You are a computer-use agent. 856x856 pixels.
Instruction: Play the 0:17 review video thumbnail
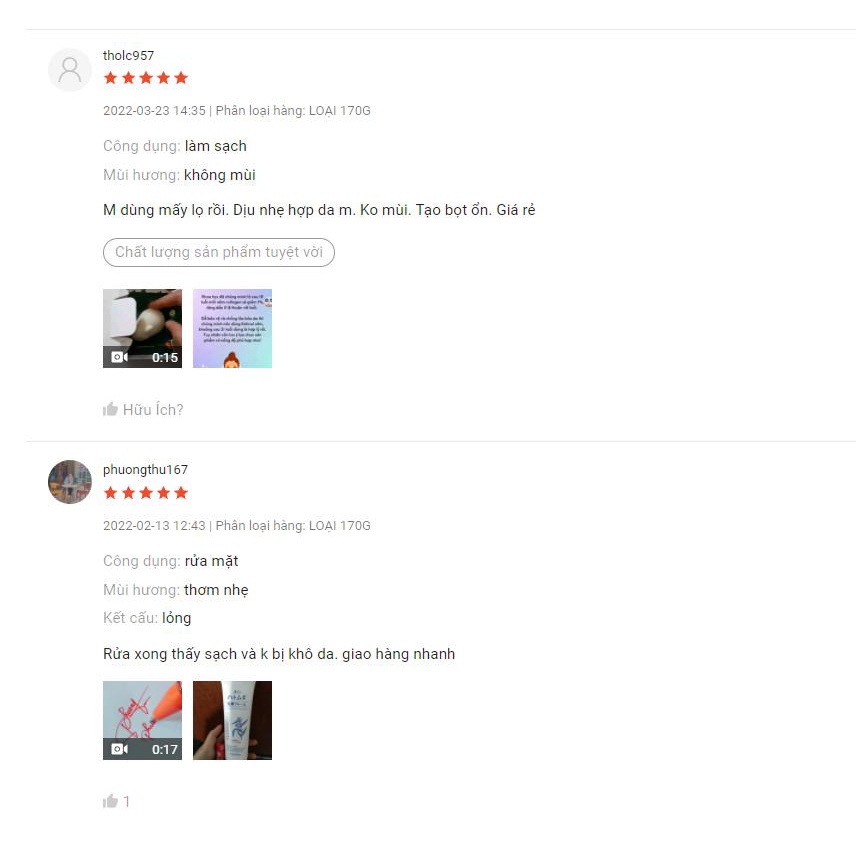tap(142, 720)
